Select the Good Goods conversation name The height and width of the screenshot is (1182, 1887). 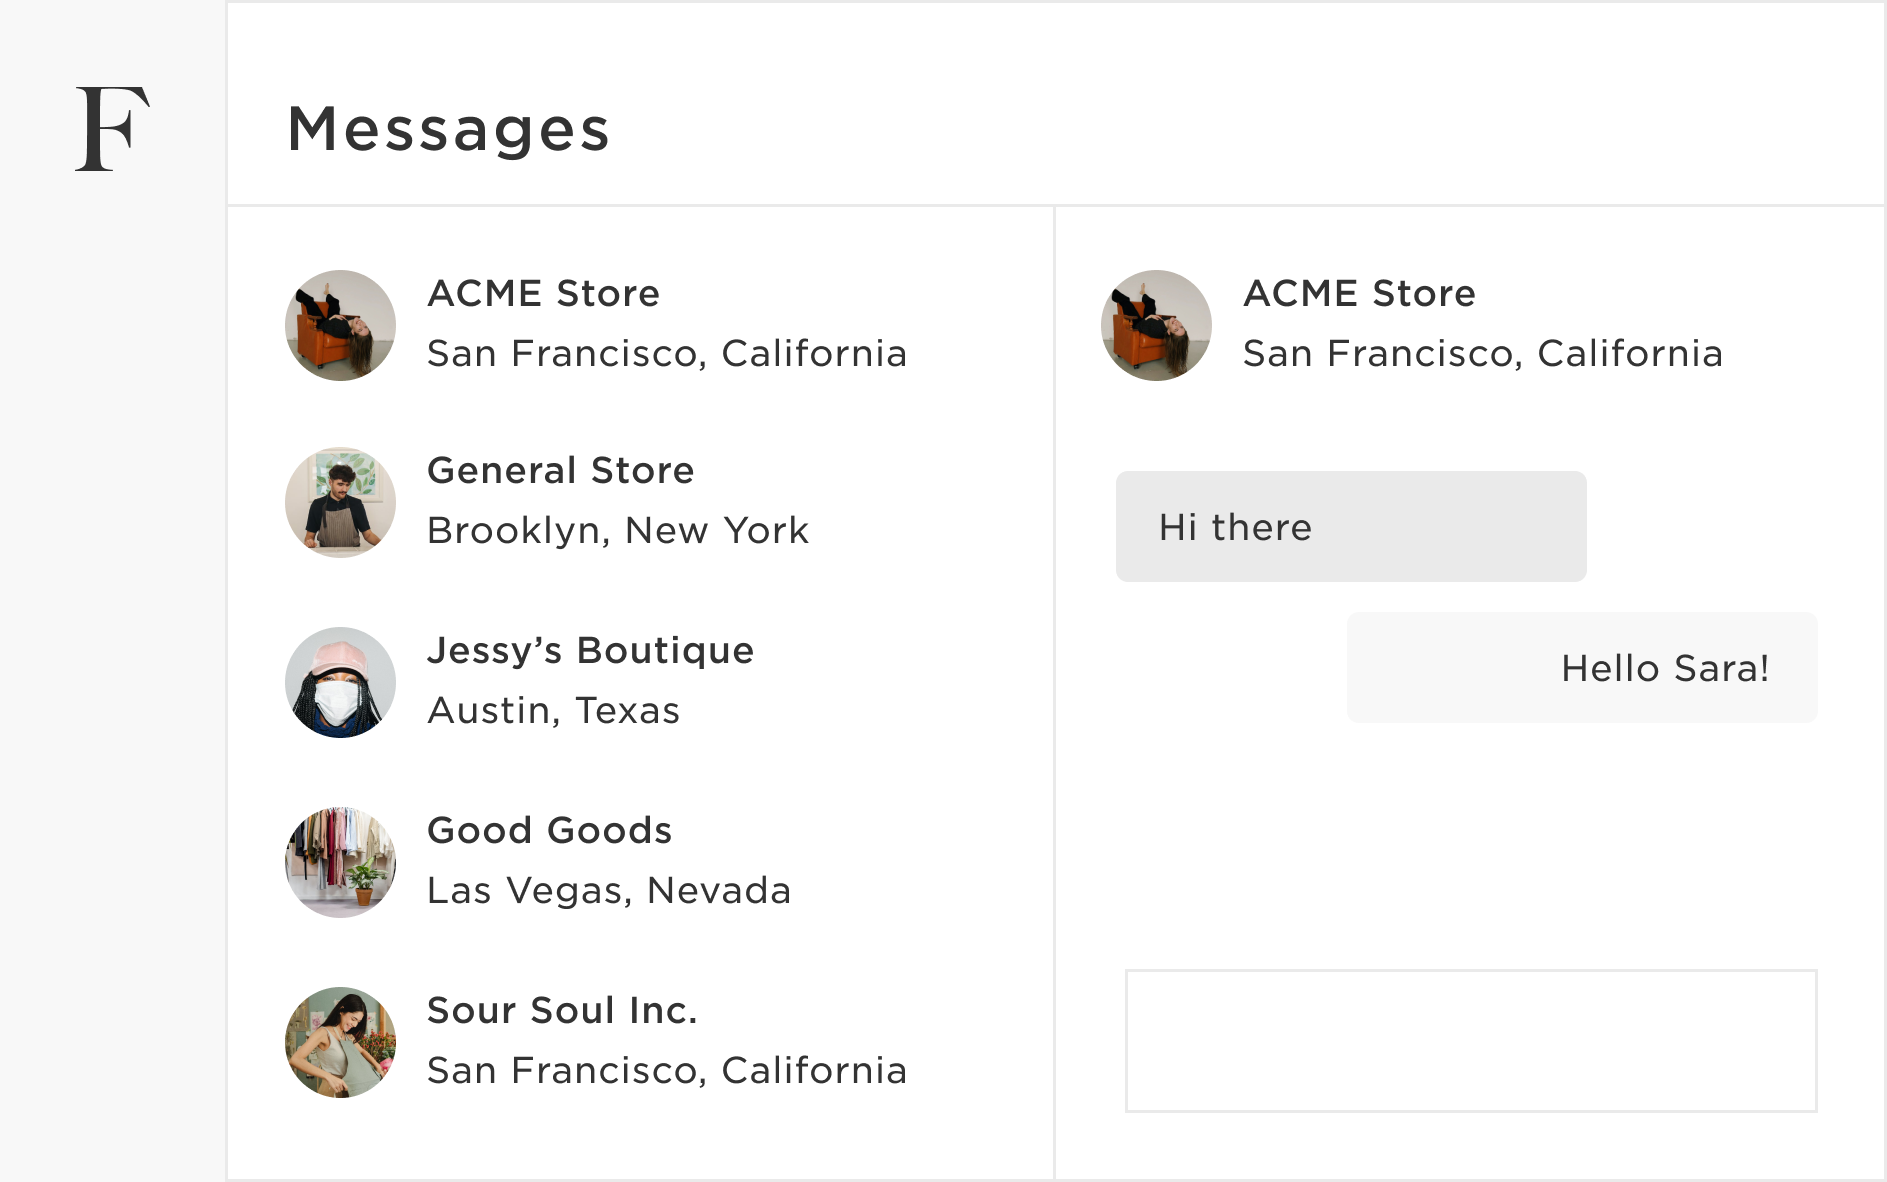(x=549, y=831)
